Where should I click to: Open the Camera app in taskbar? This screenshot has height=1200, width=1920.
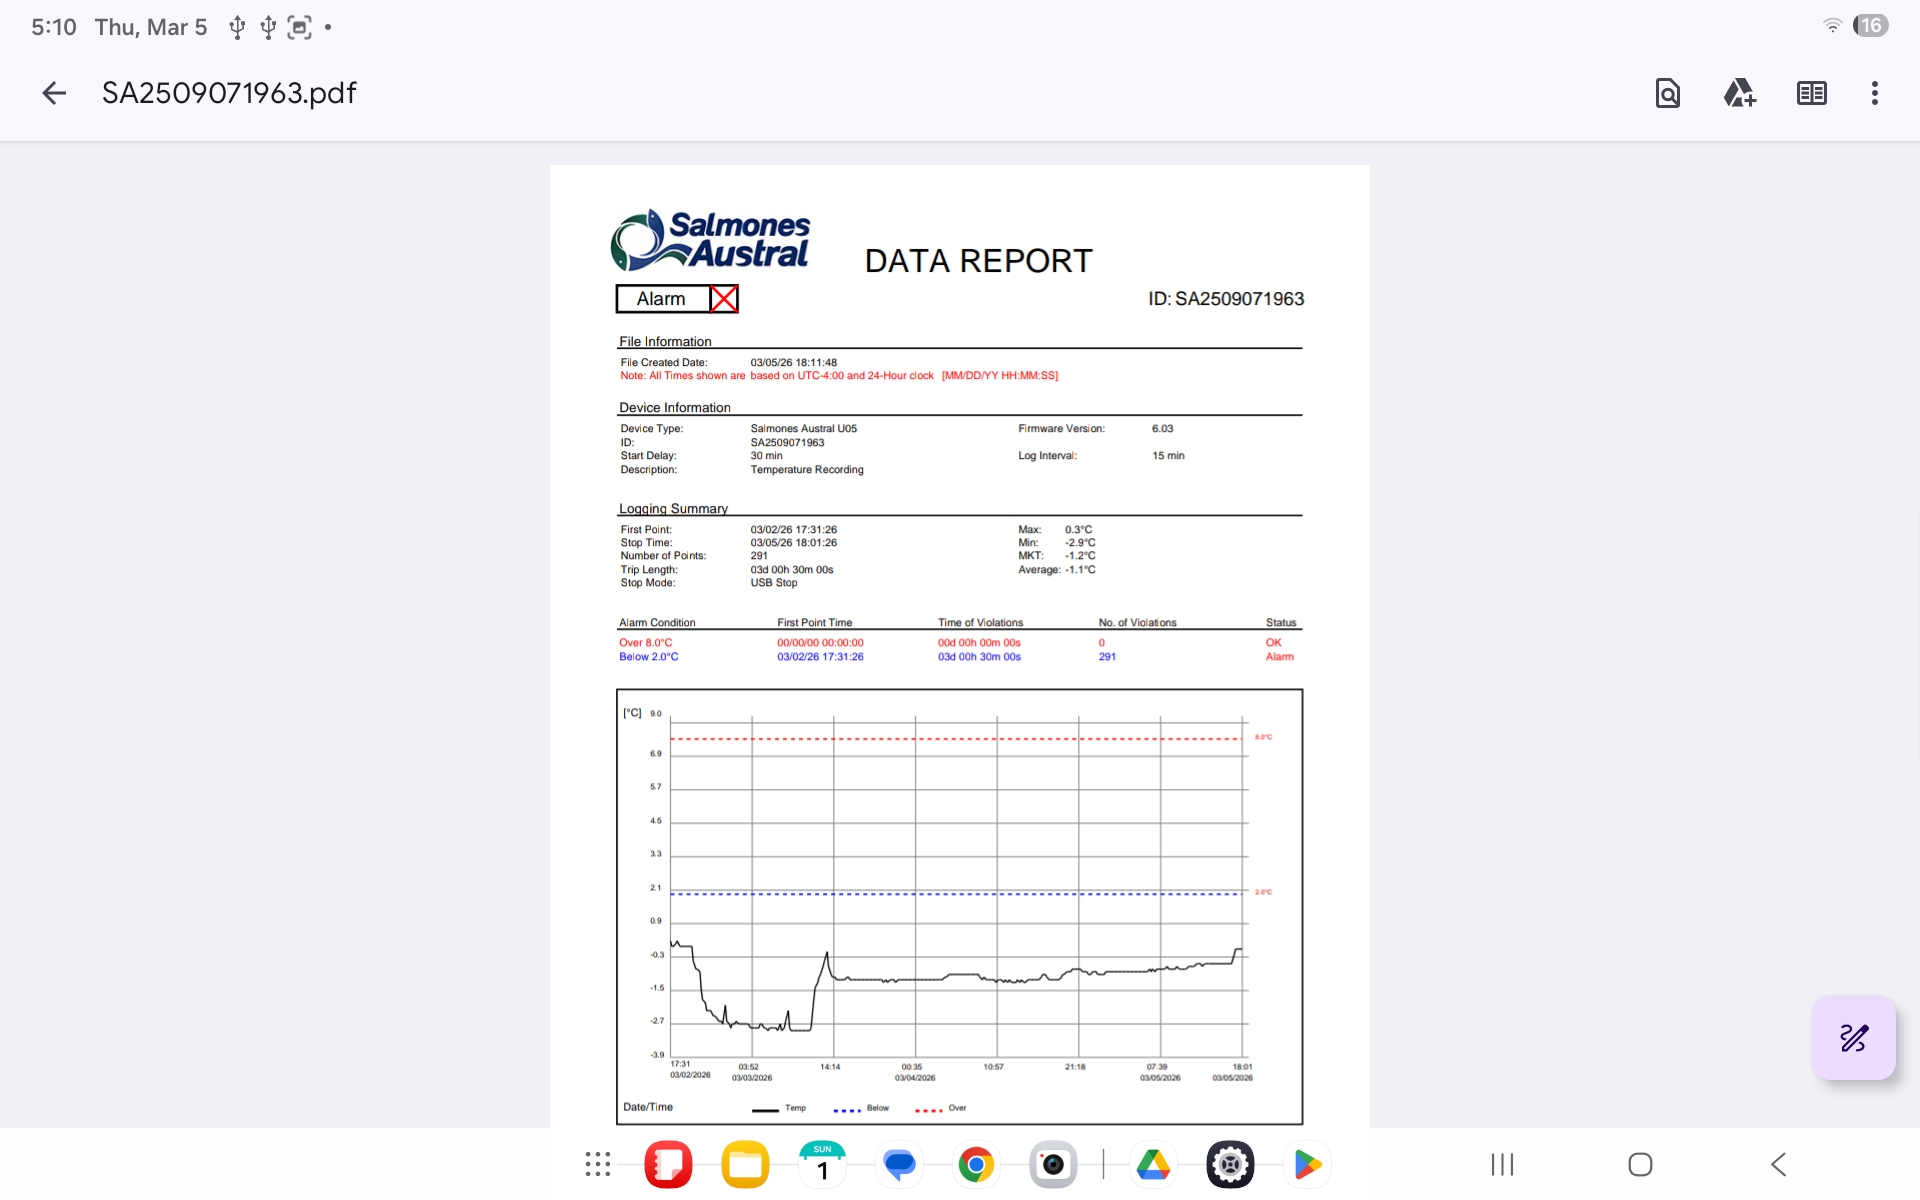pos(1053,1164)
